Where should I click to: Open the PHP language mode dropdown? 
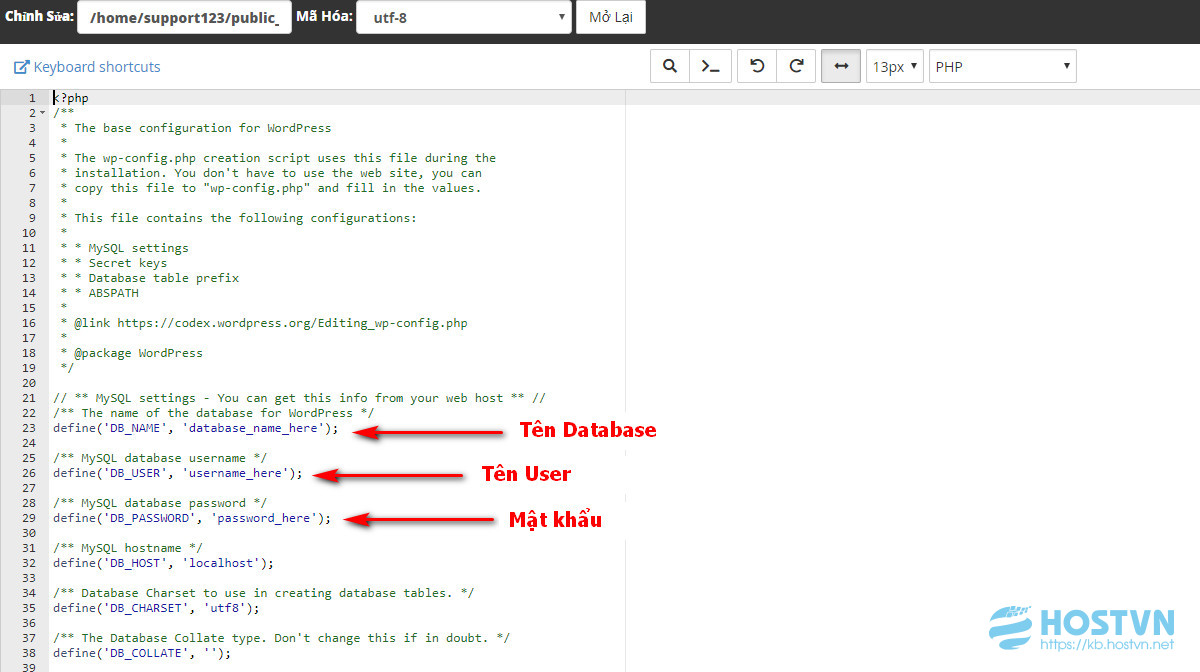(1003, 67)
